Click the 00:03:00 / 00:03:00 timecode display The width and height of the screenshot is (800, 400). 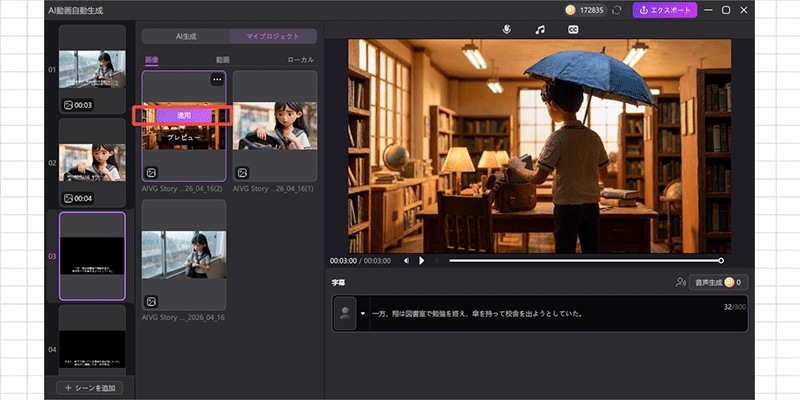click(x=360, y=261)
